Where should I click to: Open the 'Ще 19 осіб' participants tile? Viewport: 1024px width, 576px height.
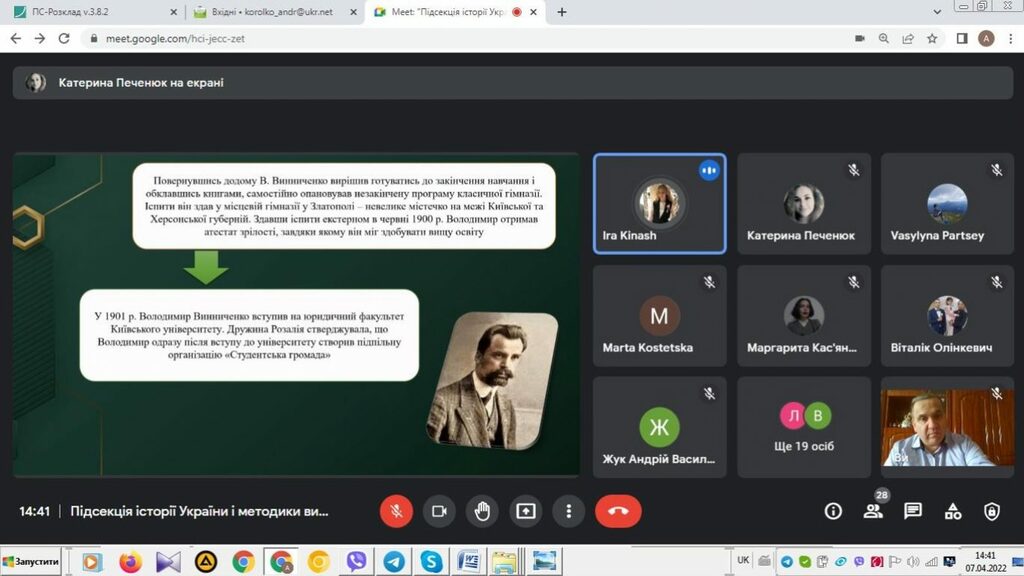click(804, 427)
